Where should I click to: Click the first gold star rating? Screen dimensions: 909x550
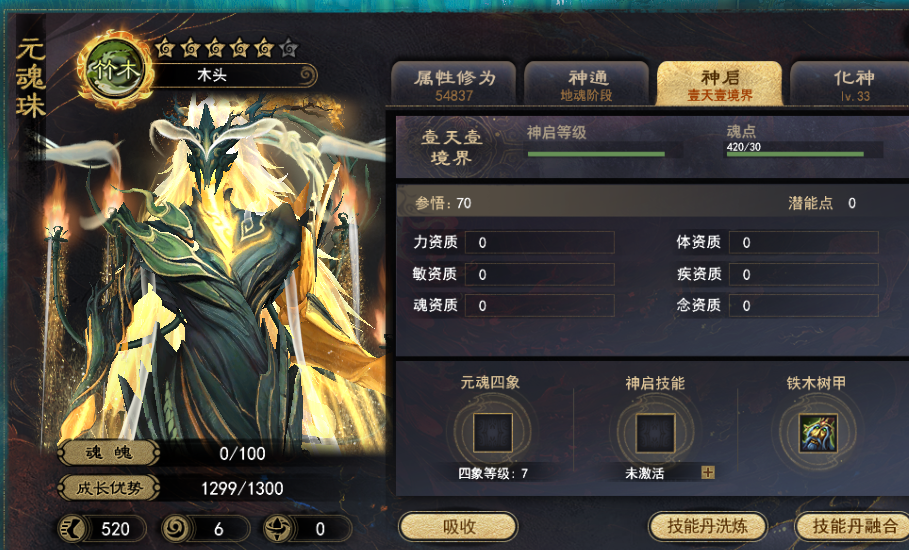coord(165,48)
